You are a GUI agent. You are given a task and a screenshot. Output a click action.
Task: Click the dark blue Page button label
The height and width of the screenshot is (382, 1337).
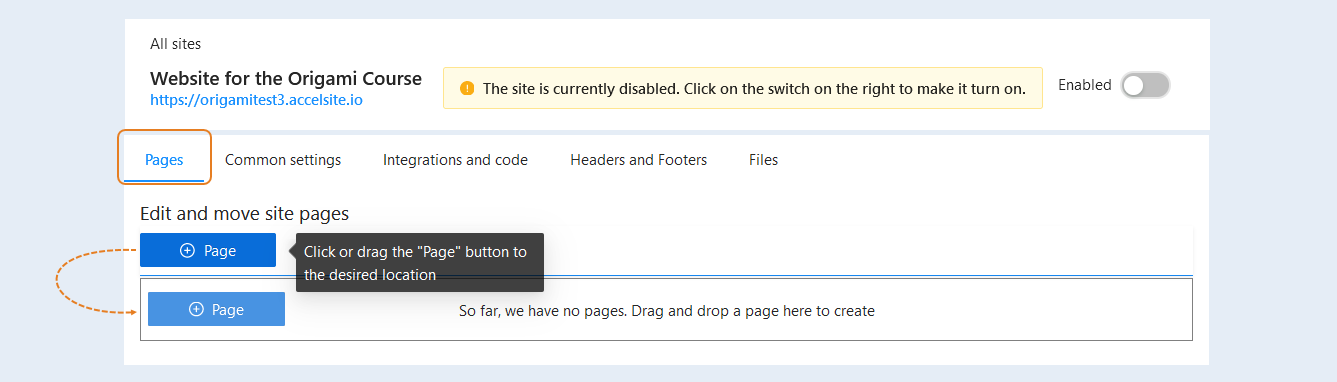pyautogui.click(x=220, y=251)
